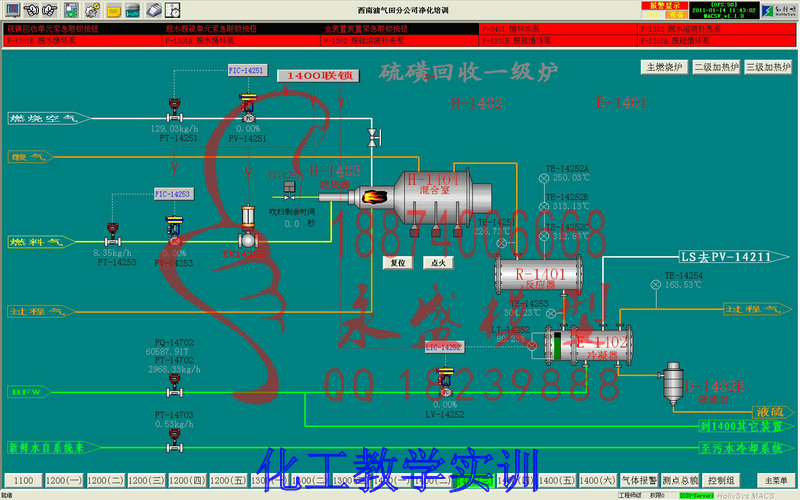Click the E-1402 condenser level bar
The image size is (800, 500).
pyautogui.click(x=558, y=345)
